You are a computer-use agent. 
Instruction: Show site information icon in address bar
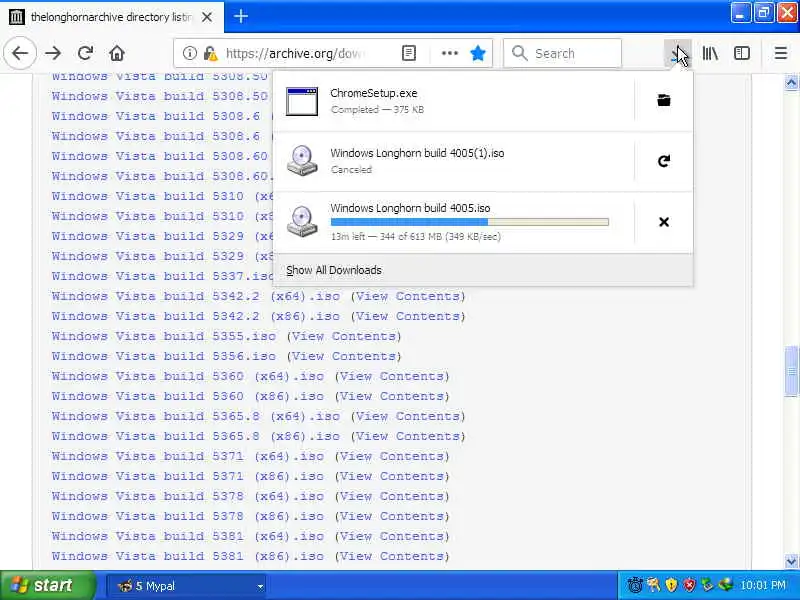click(189, 53)
